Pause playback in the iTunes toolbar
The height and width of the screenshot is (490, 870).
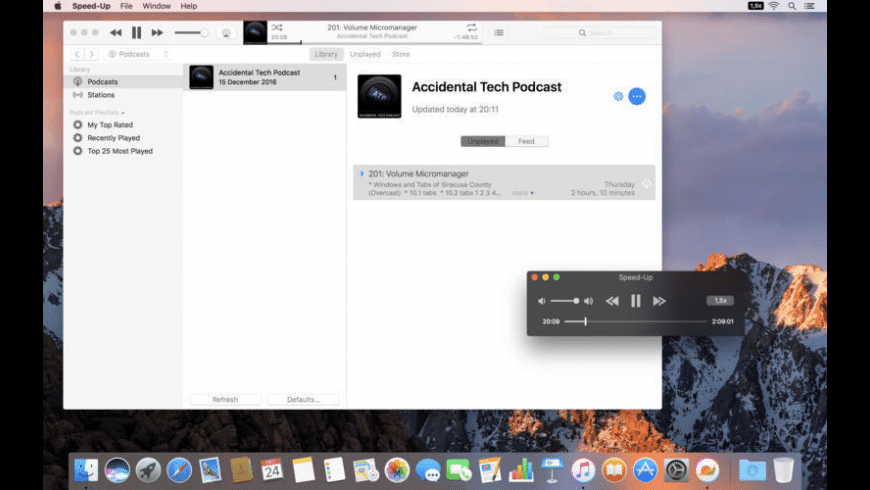click(136, 33)
